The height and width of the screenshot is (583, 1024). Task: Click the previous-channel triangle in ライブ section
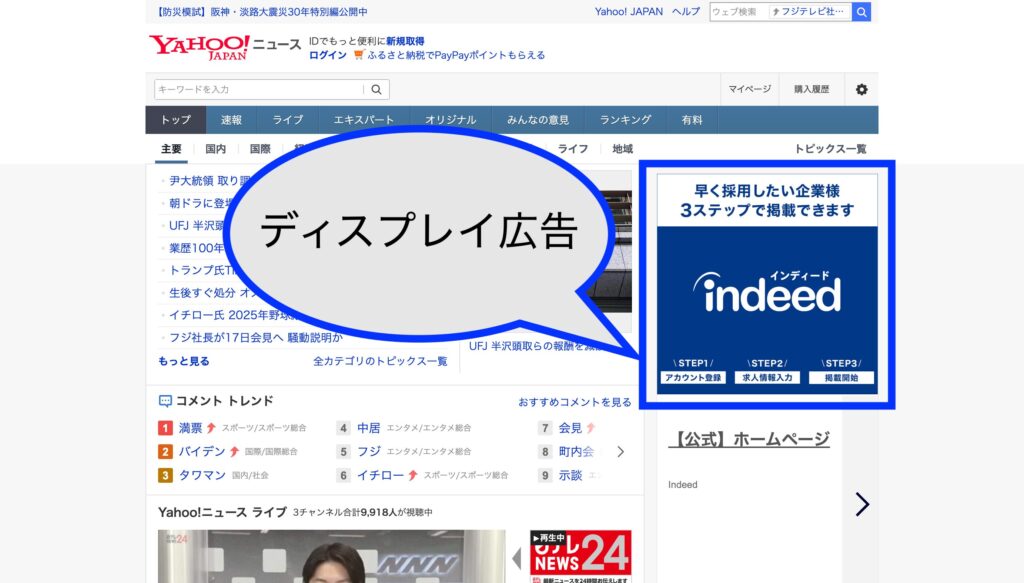pyautogui.click(x=517, y=559)
